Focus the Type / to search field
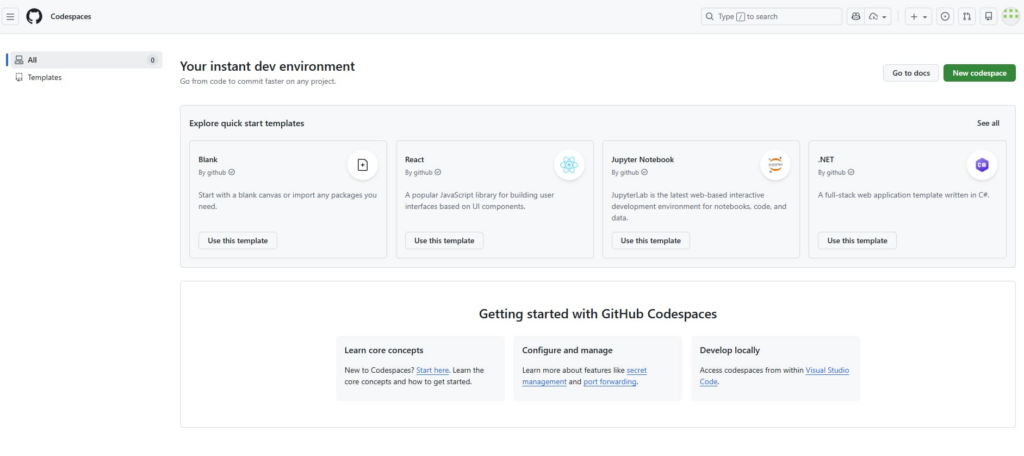Screen dimensions: 1024x456 coord(771,16)
